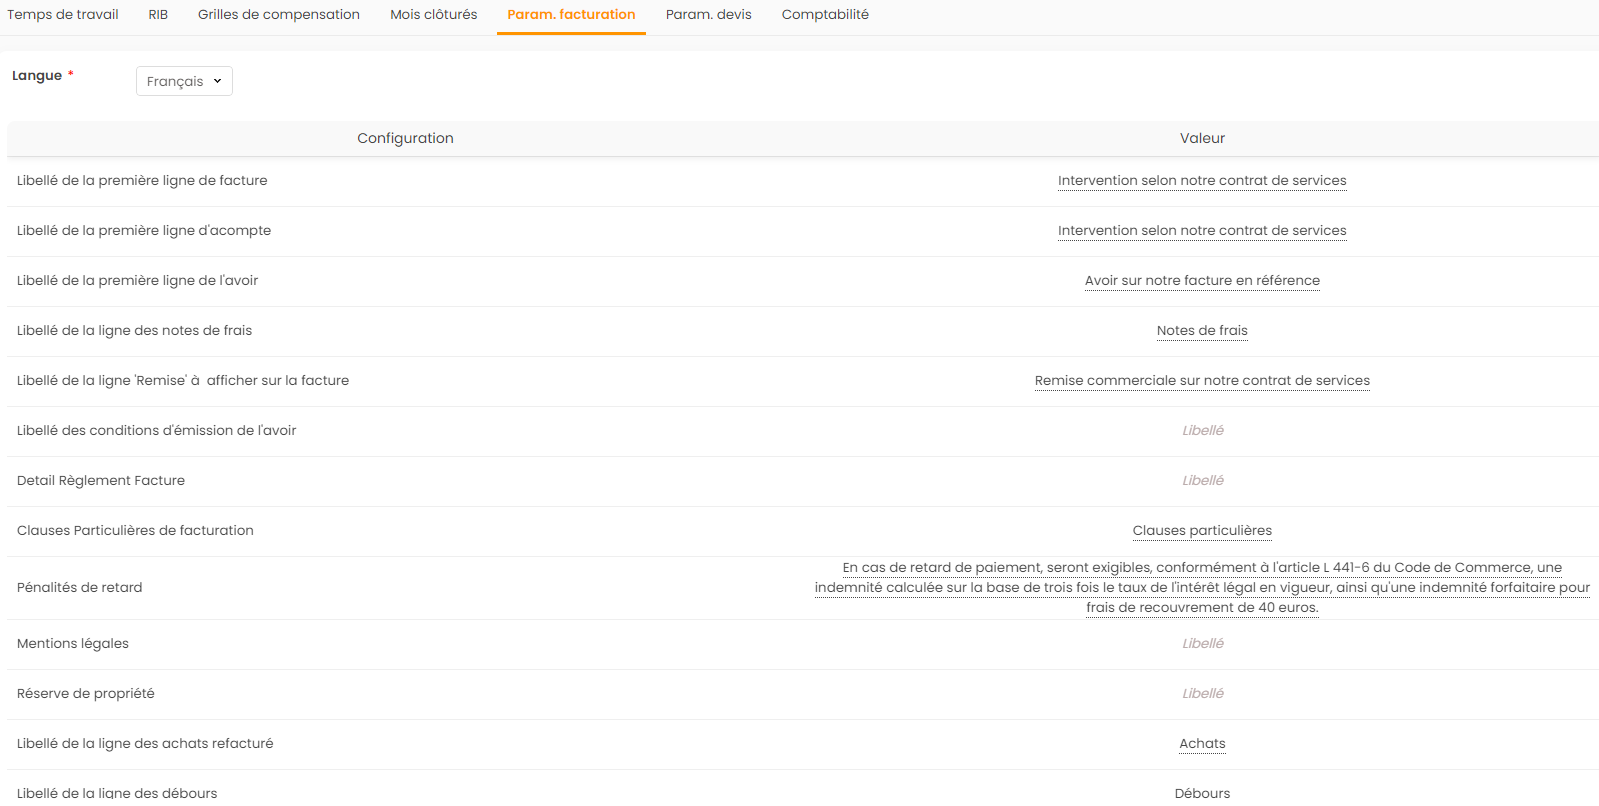This screenshot has height=806, width=1599.
Task: Open the Param. devis tab
Action: point(708,15)
